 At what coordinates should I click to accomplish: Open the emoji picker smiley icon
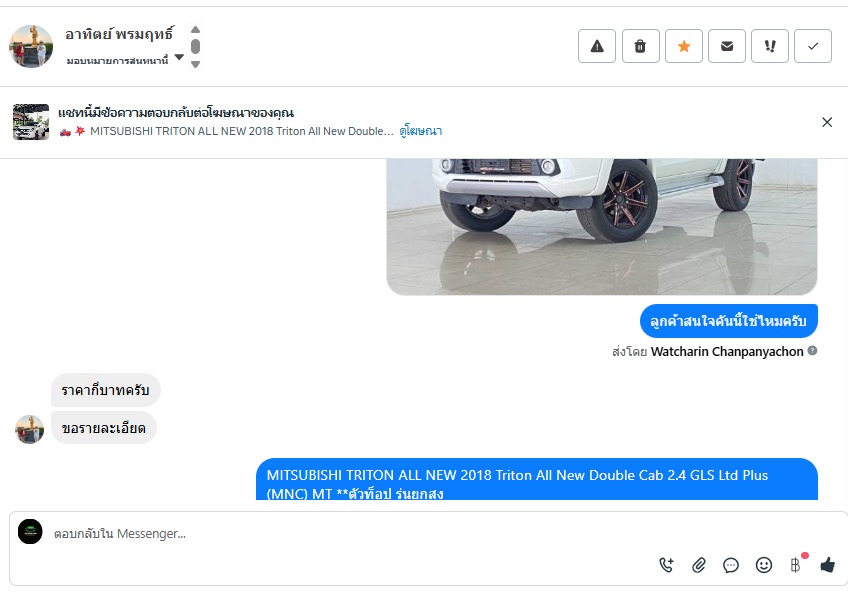[x=764, y=566]
